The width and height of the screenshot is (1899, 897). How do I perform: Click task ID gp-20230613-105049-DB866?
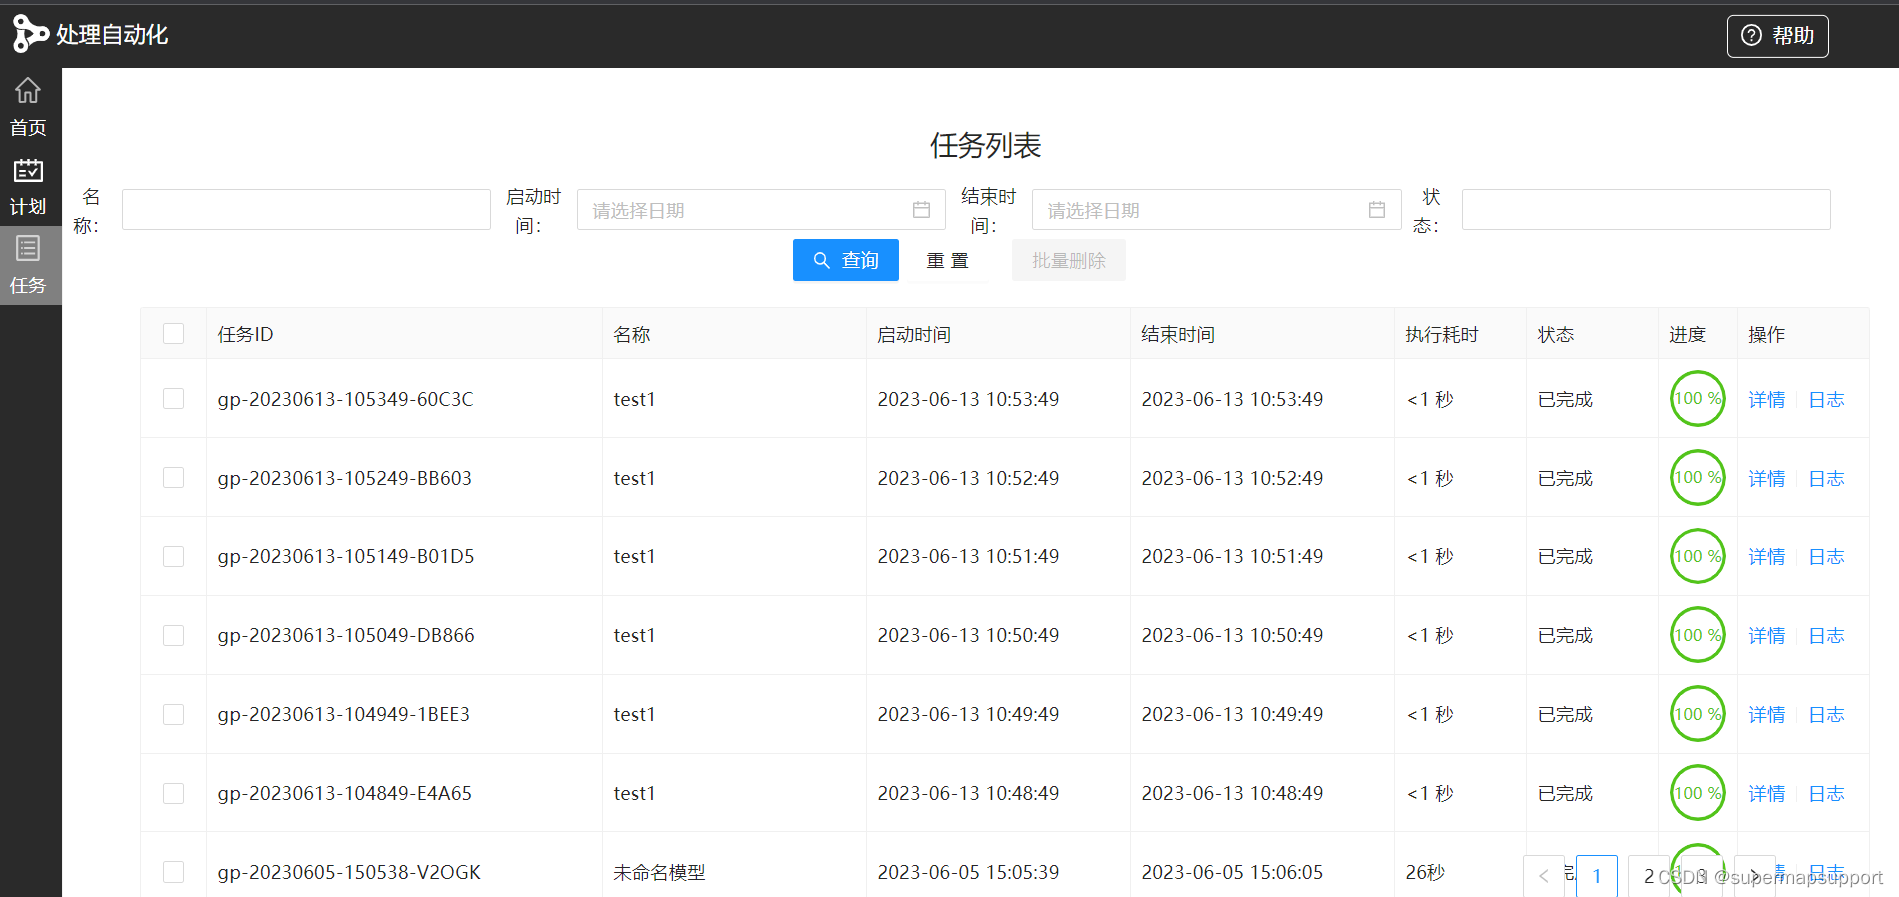point(346,635)
